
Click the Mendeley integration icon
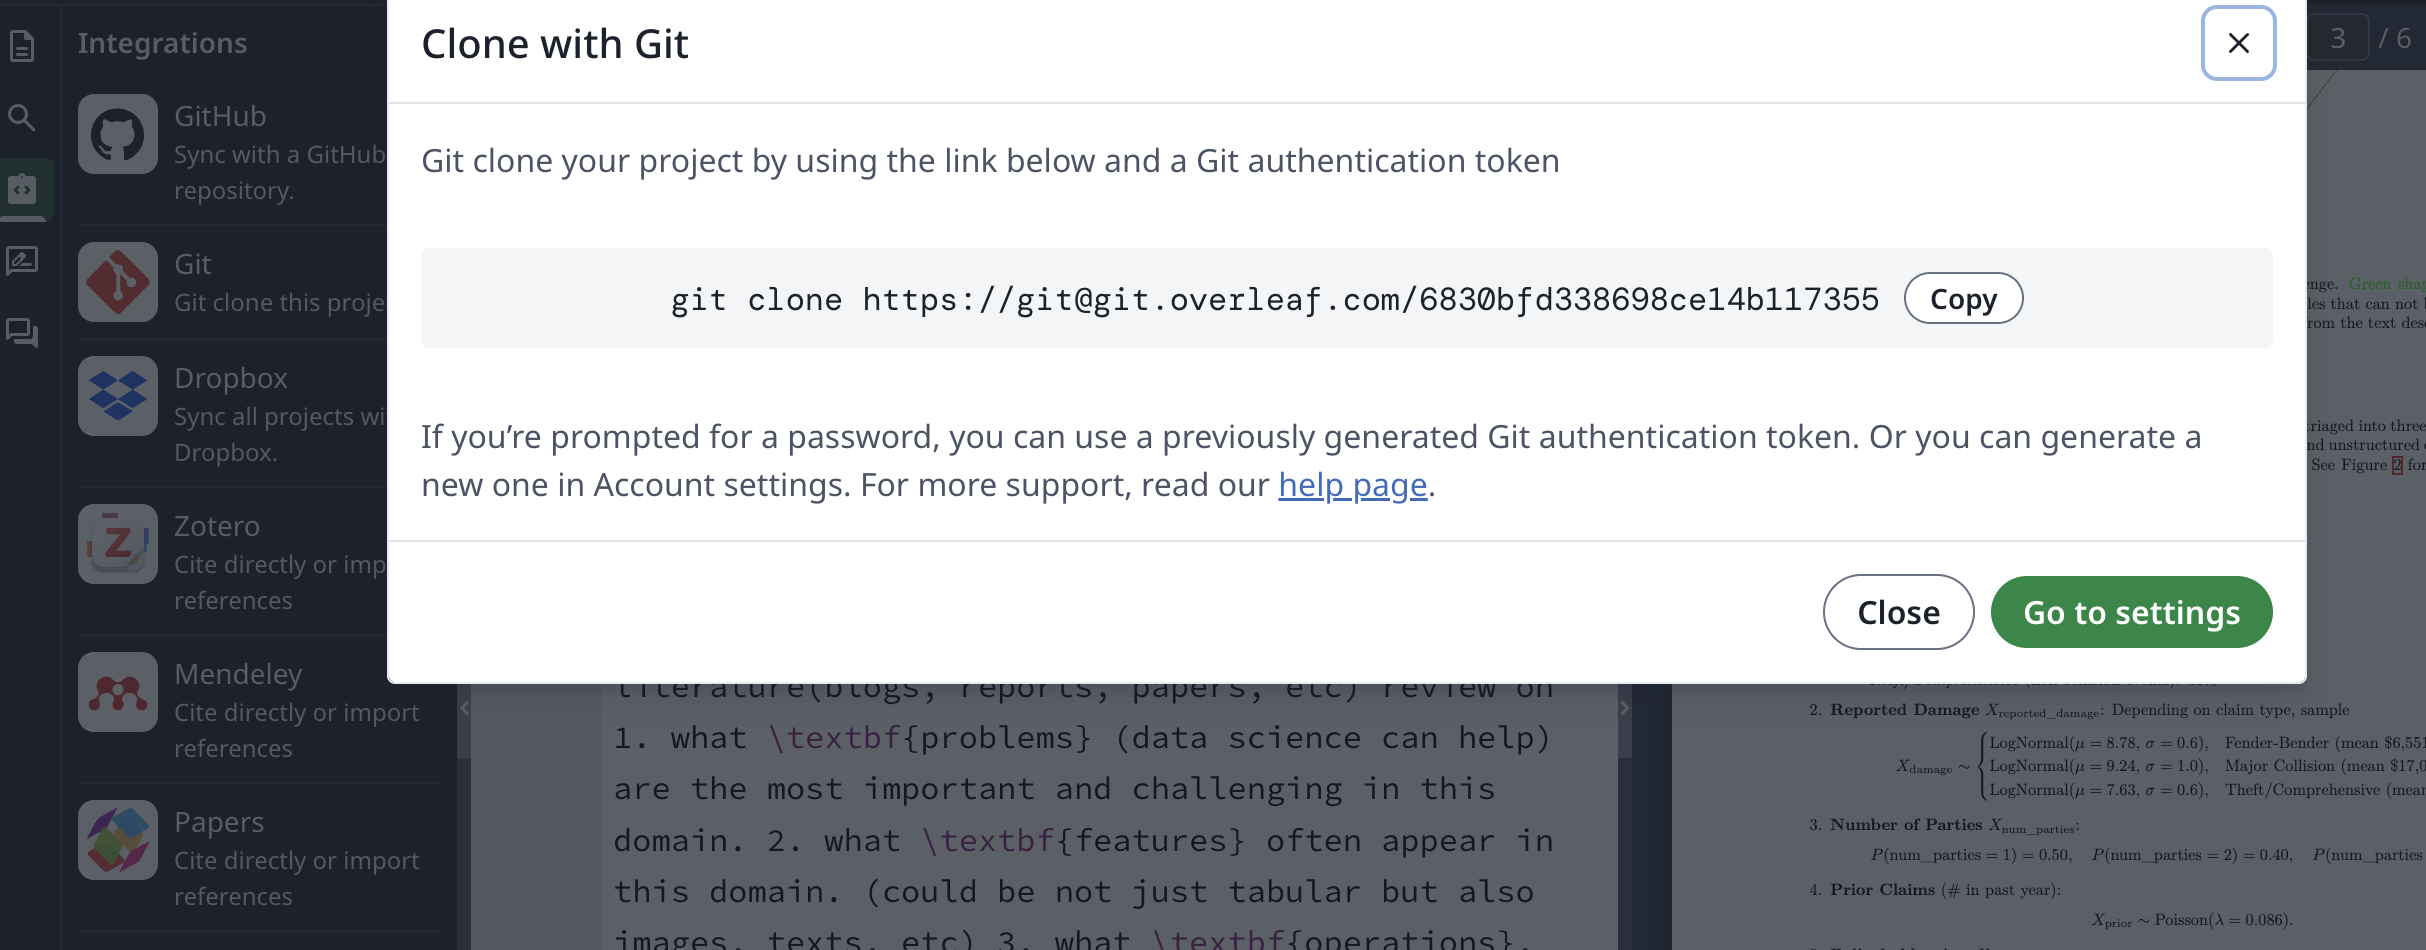point(118,692)
